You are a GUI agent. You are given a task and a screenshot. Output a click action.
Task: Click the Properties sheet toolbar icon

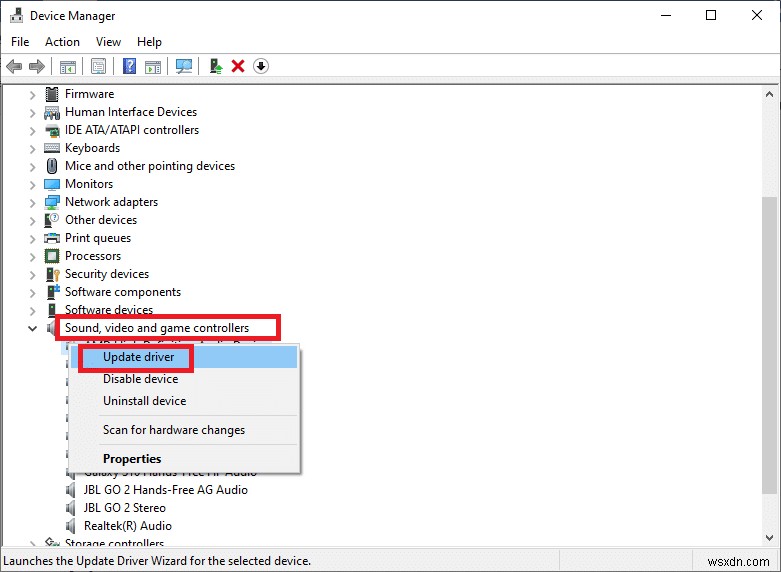[x=99, y=66]
